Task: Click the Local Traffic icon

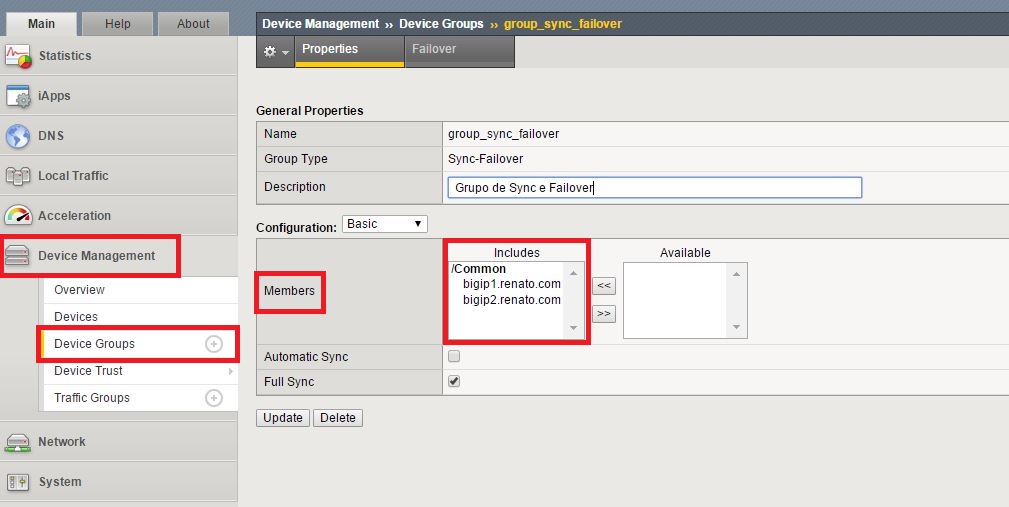Action: pos(19,176)
